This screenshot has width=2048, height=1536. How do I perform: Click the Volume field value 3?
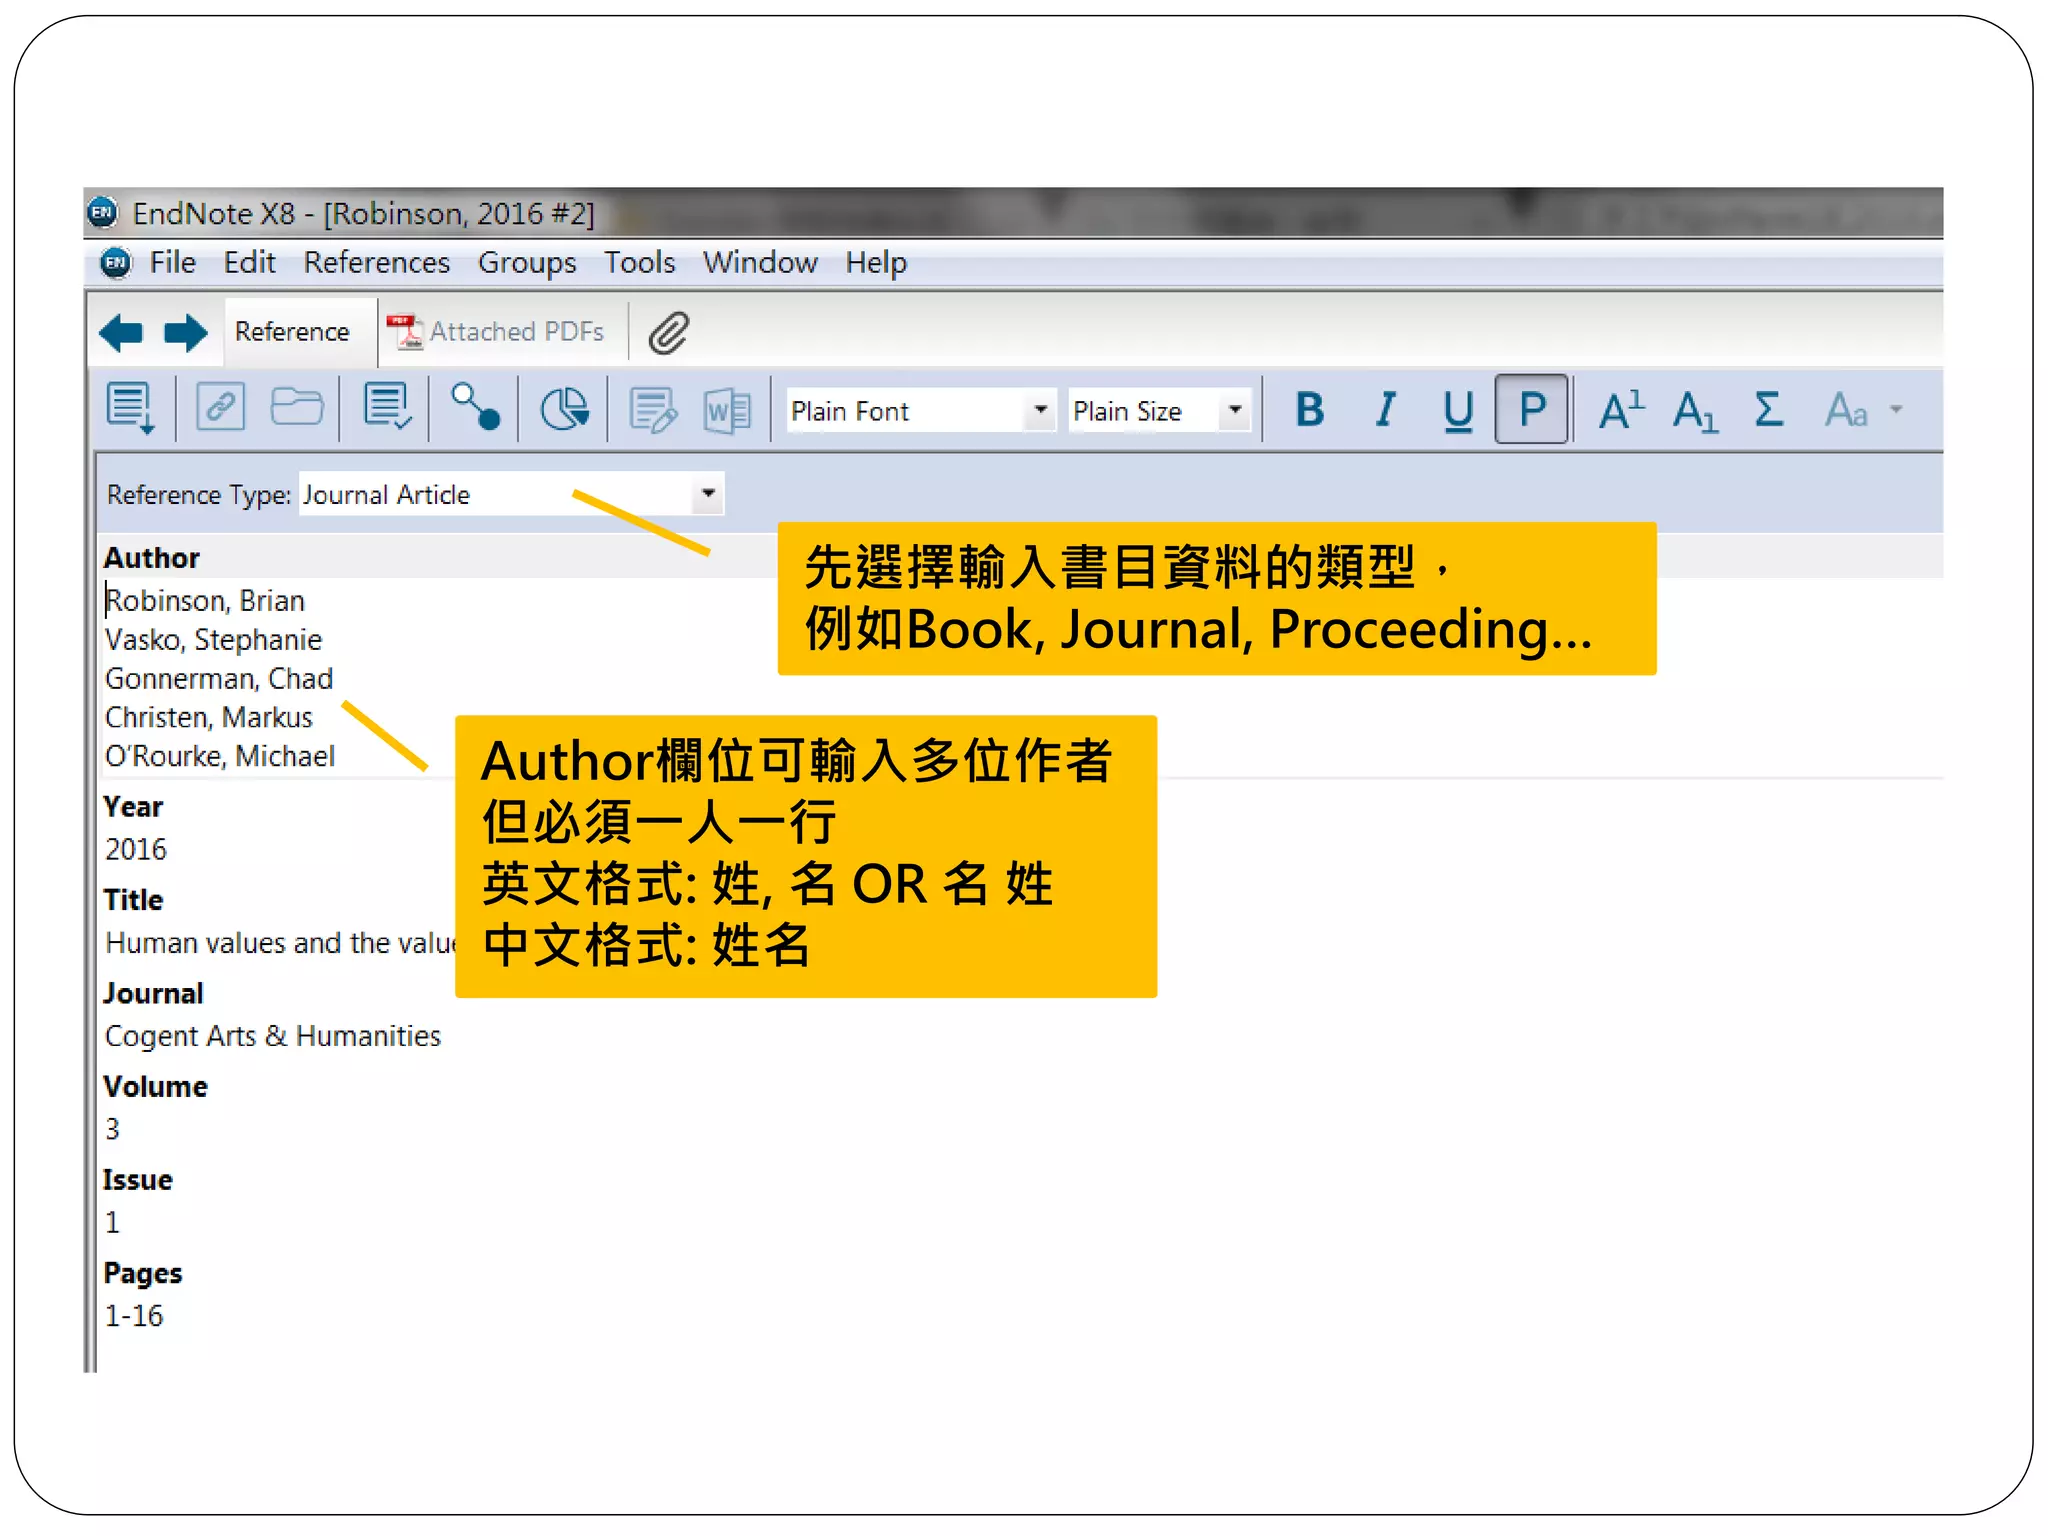click(x=112, y=1129)
